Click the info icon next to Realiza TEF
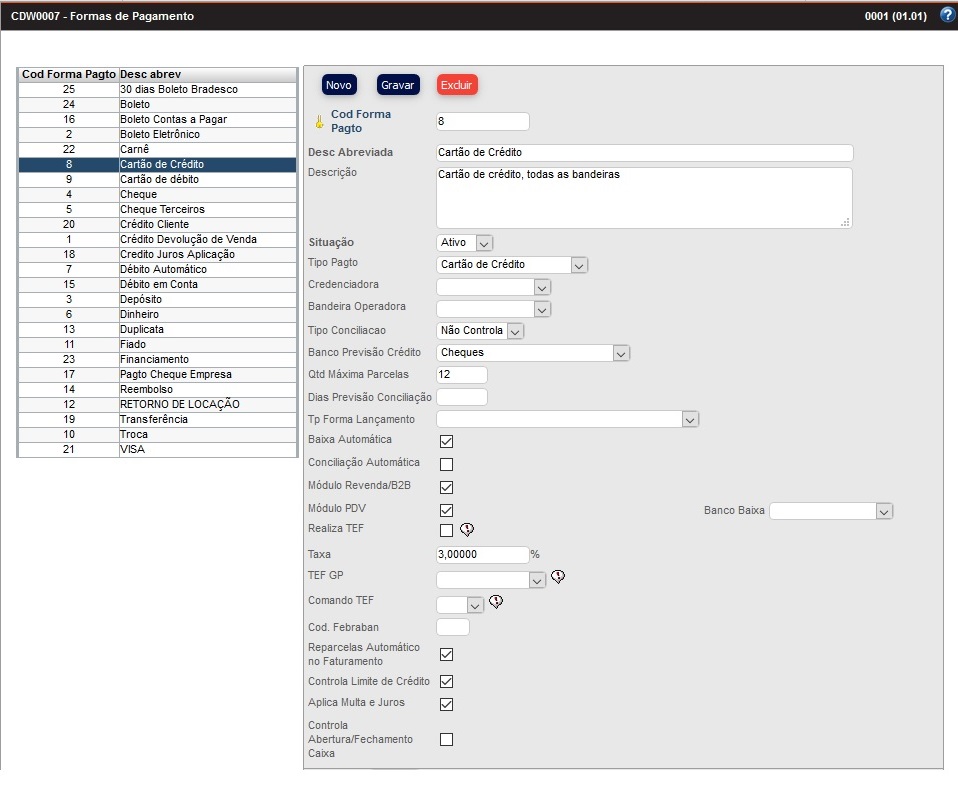The width and height of the screenshot is (958, 786). [x=466, y=530]
